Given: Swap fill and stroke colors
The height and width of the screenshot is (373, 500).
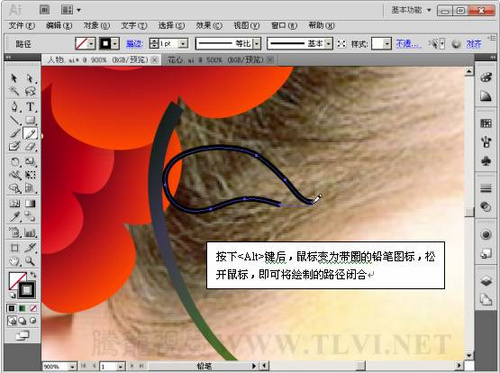Looking at the screenshot, I should tap(33, 275).
